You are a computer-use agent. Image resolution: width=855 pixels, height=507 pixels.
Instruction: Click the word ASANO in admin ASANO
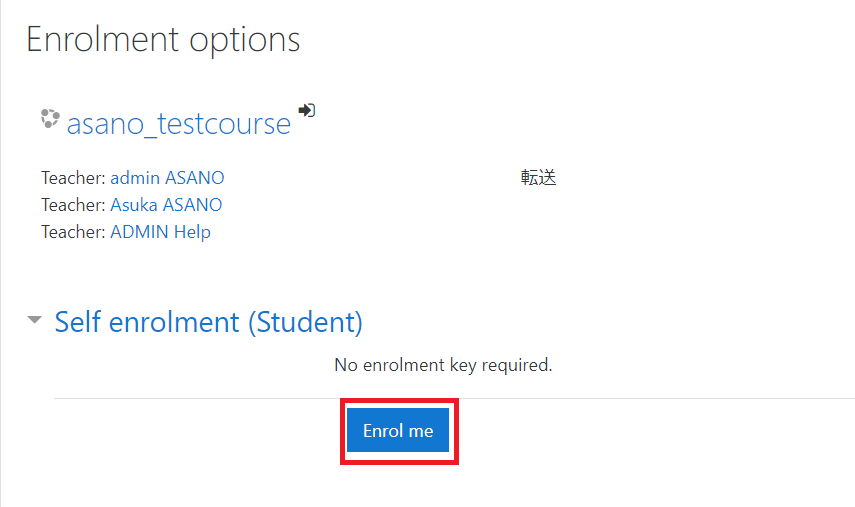[x=195, y=178]
